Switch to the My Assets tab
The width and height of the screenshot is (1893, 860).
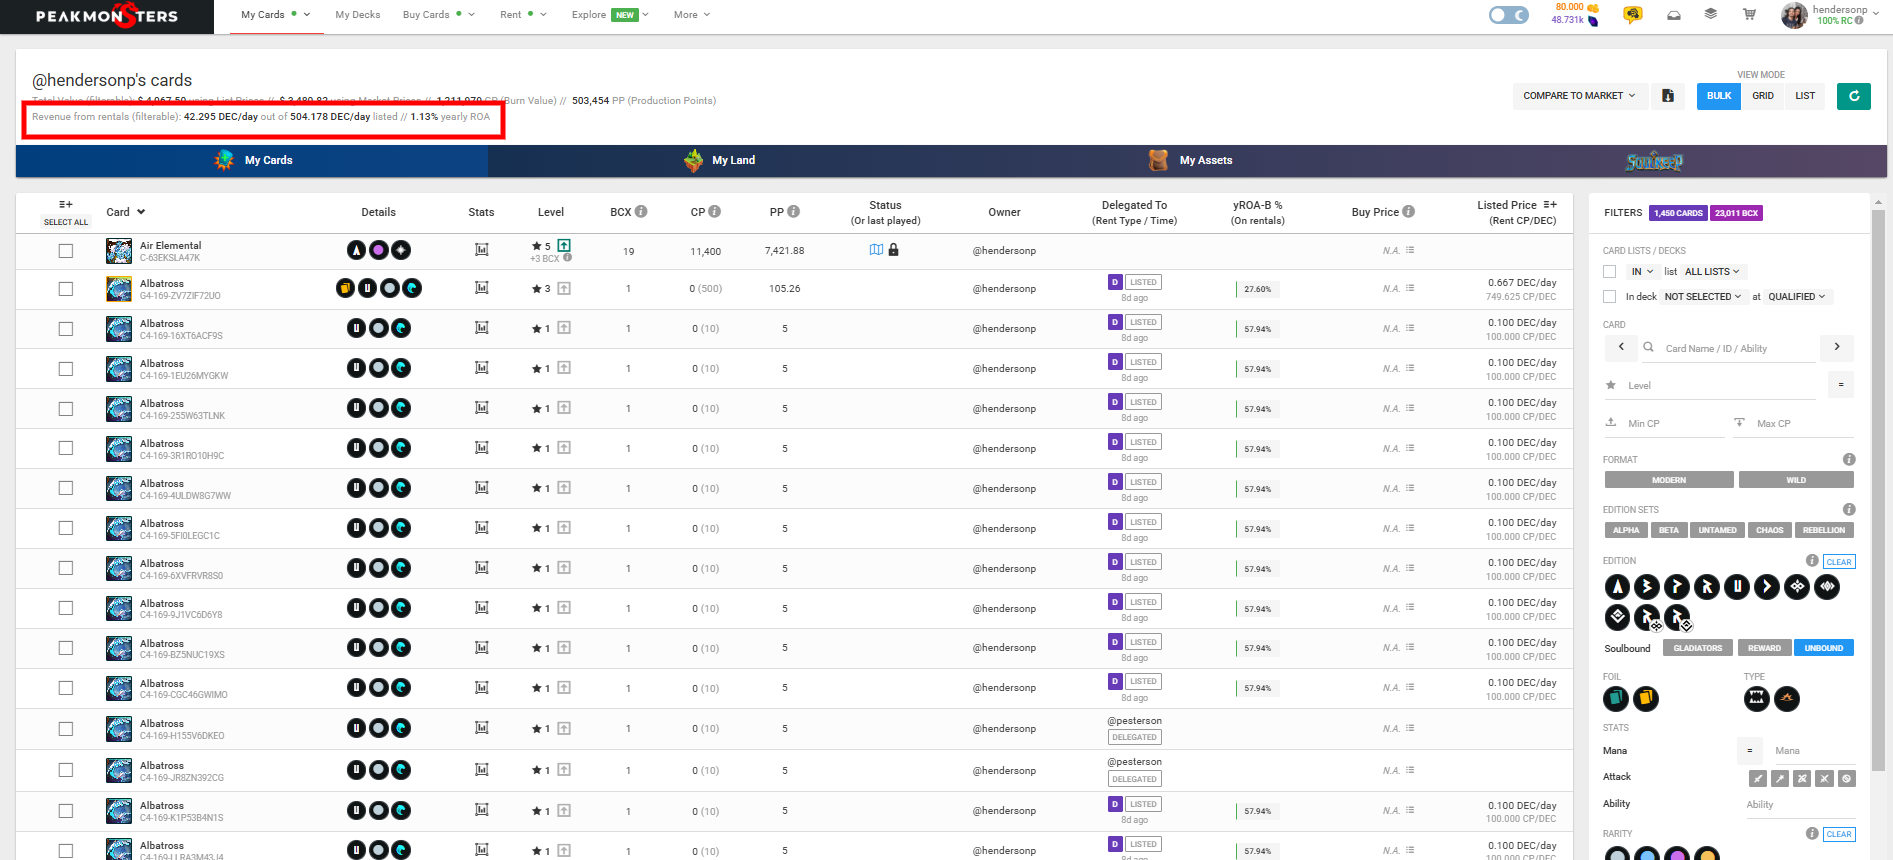point(1191,160)
